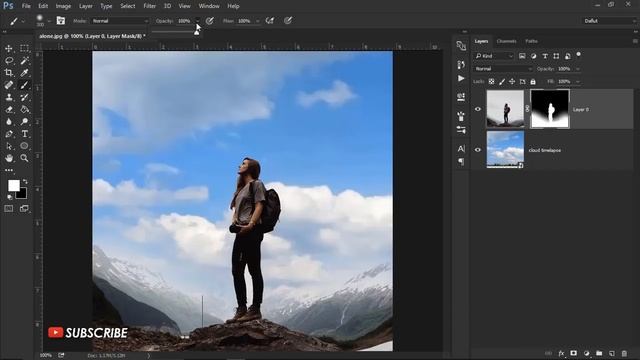Select the Type tool
The height and width of the screenshot is (360, 640).
click(x=24, y=134)
